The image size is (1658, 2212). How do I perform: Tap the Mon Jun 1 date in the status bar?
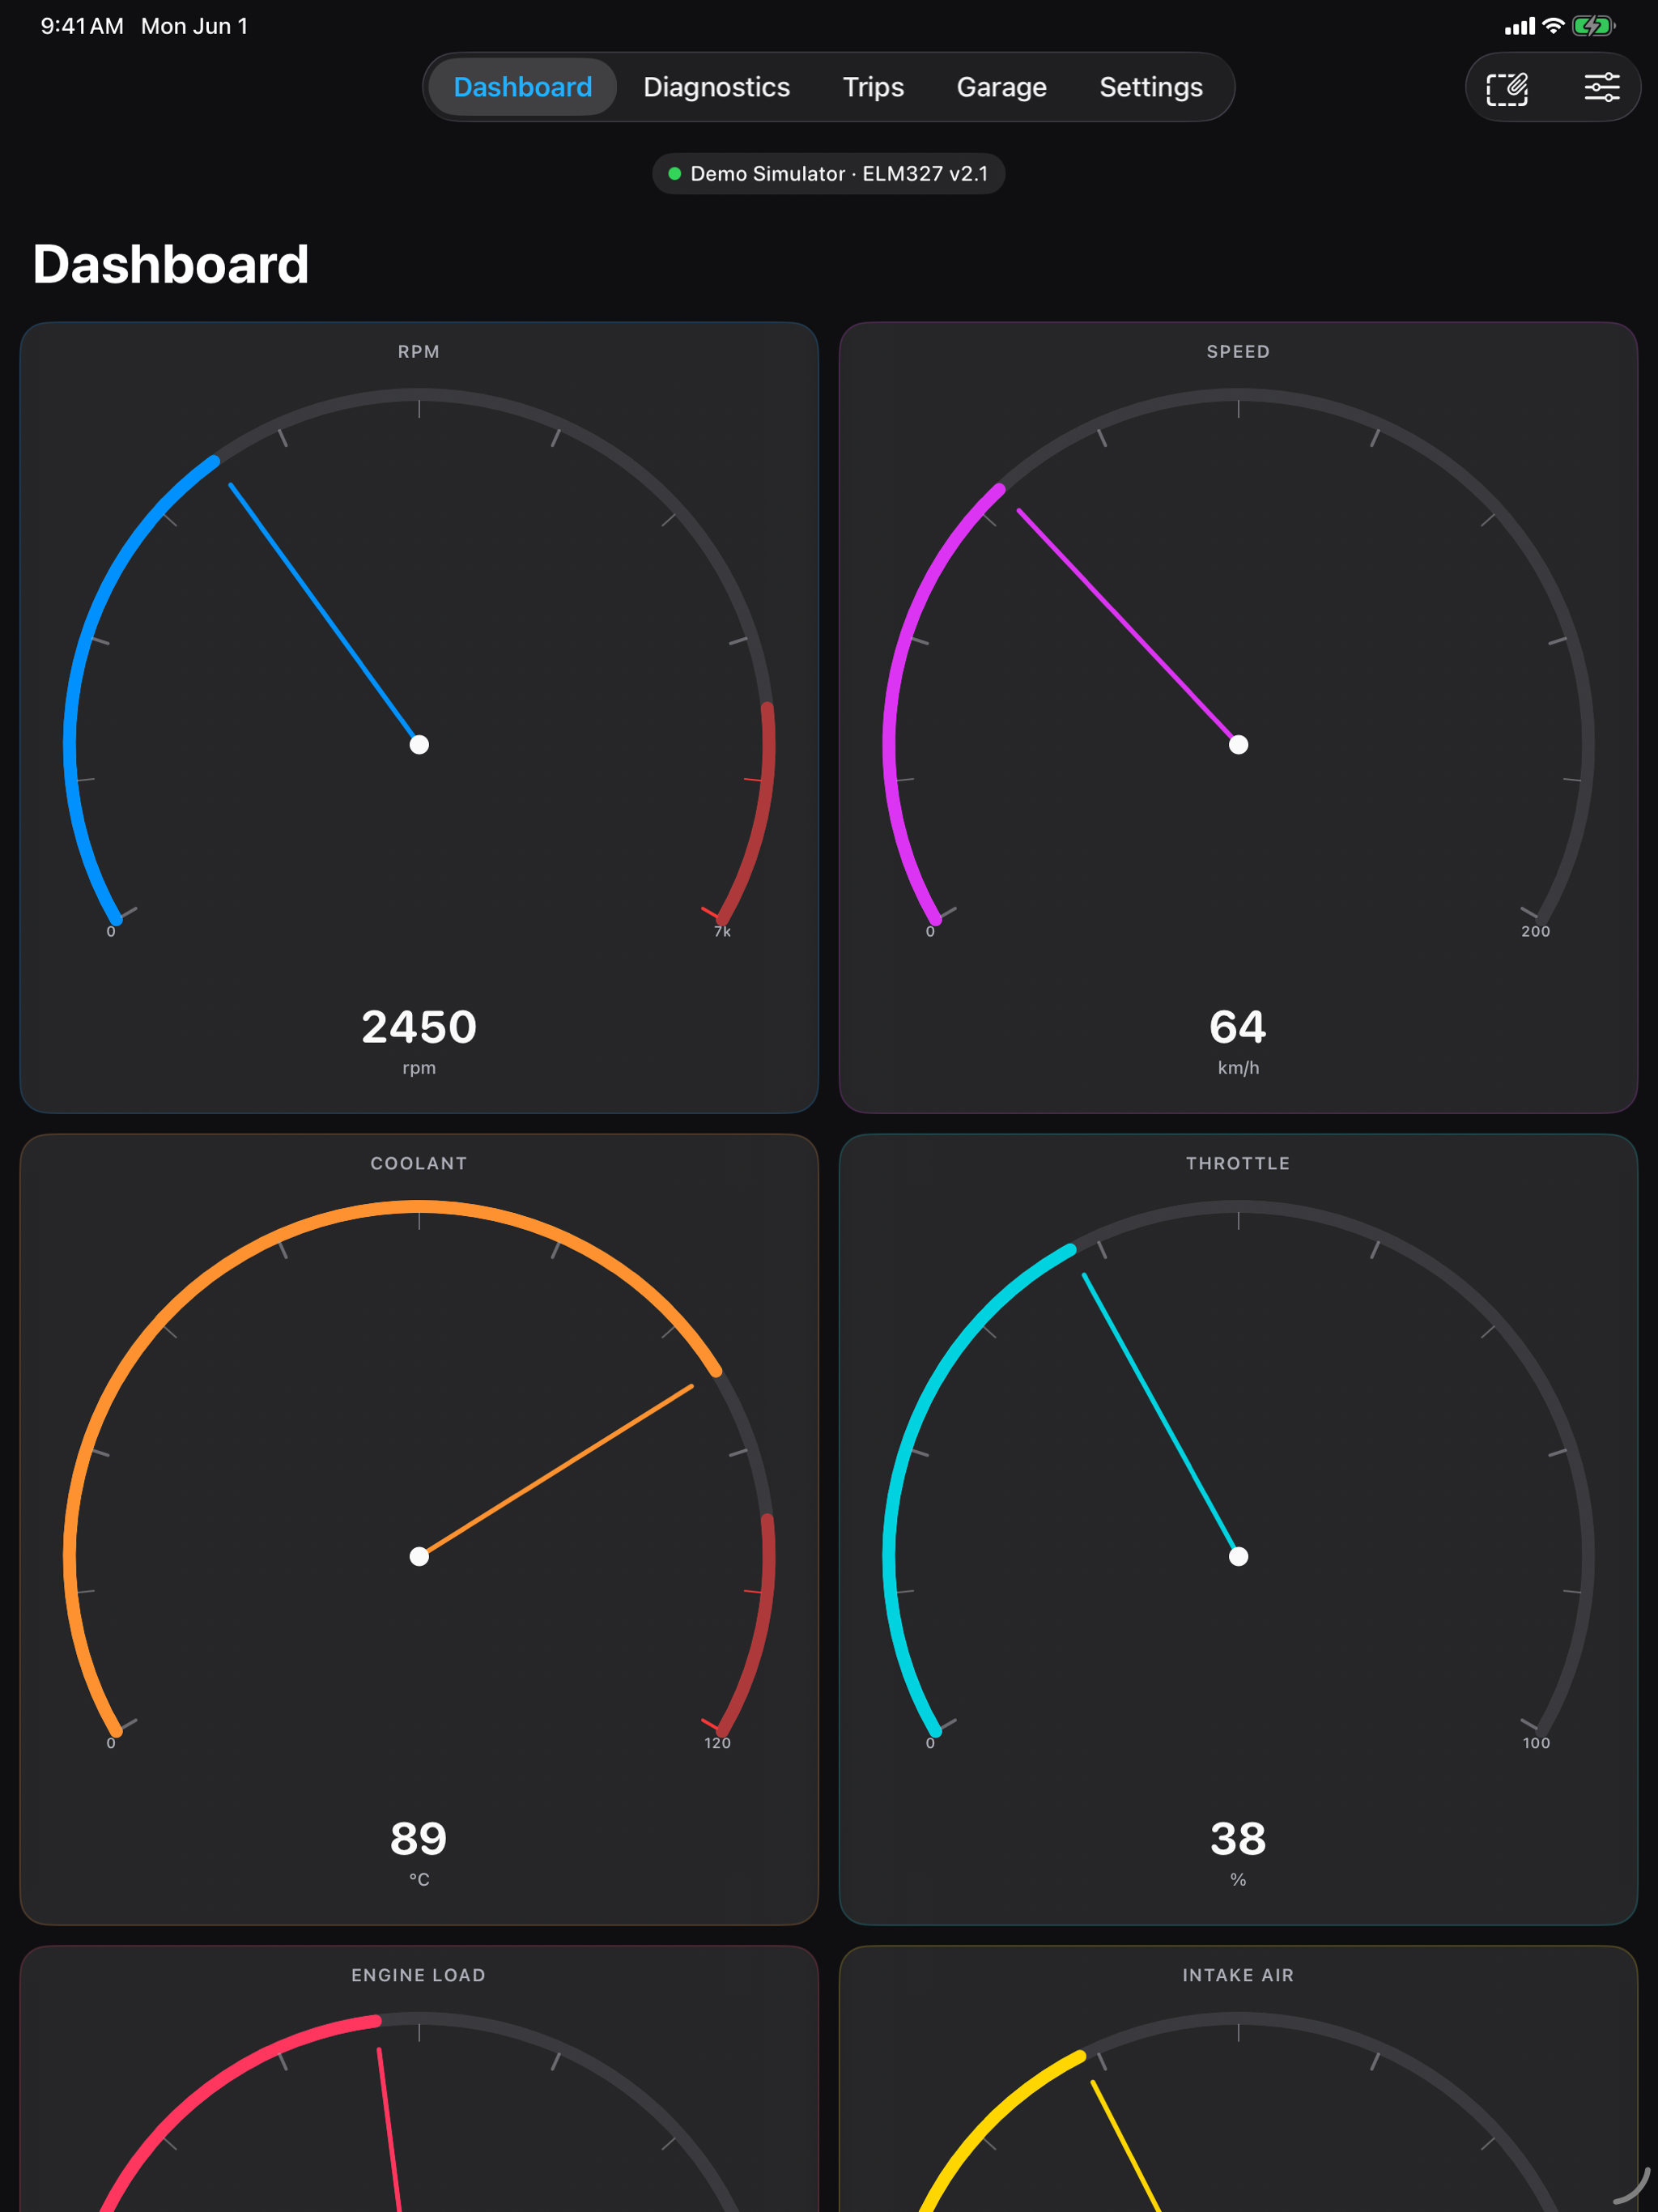(194, 26)
